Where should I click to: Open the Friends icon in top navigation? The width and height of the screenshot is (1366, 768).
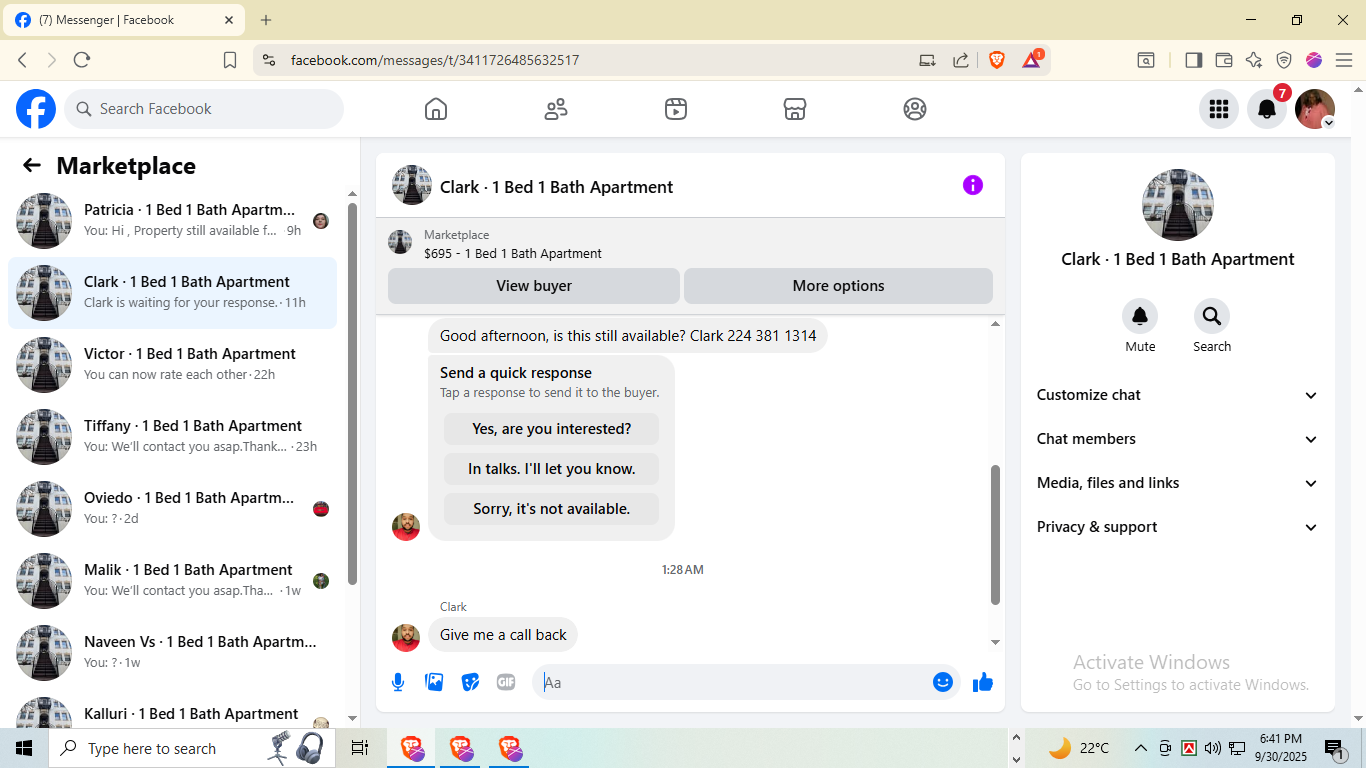[x=556, y=109]
